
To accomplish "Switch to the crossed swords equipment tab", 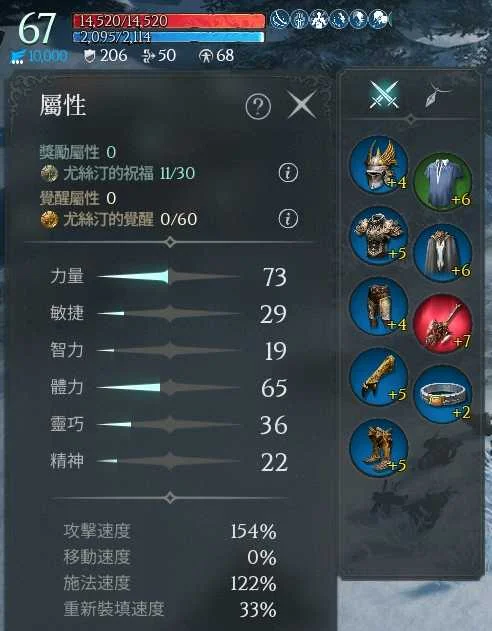I will point(384,95).
